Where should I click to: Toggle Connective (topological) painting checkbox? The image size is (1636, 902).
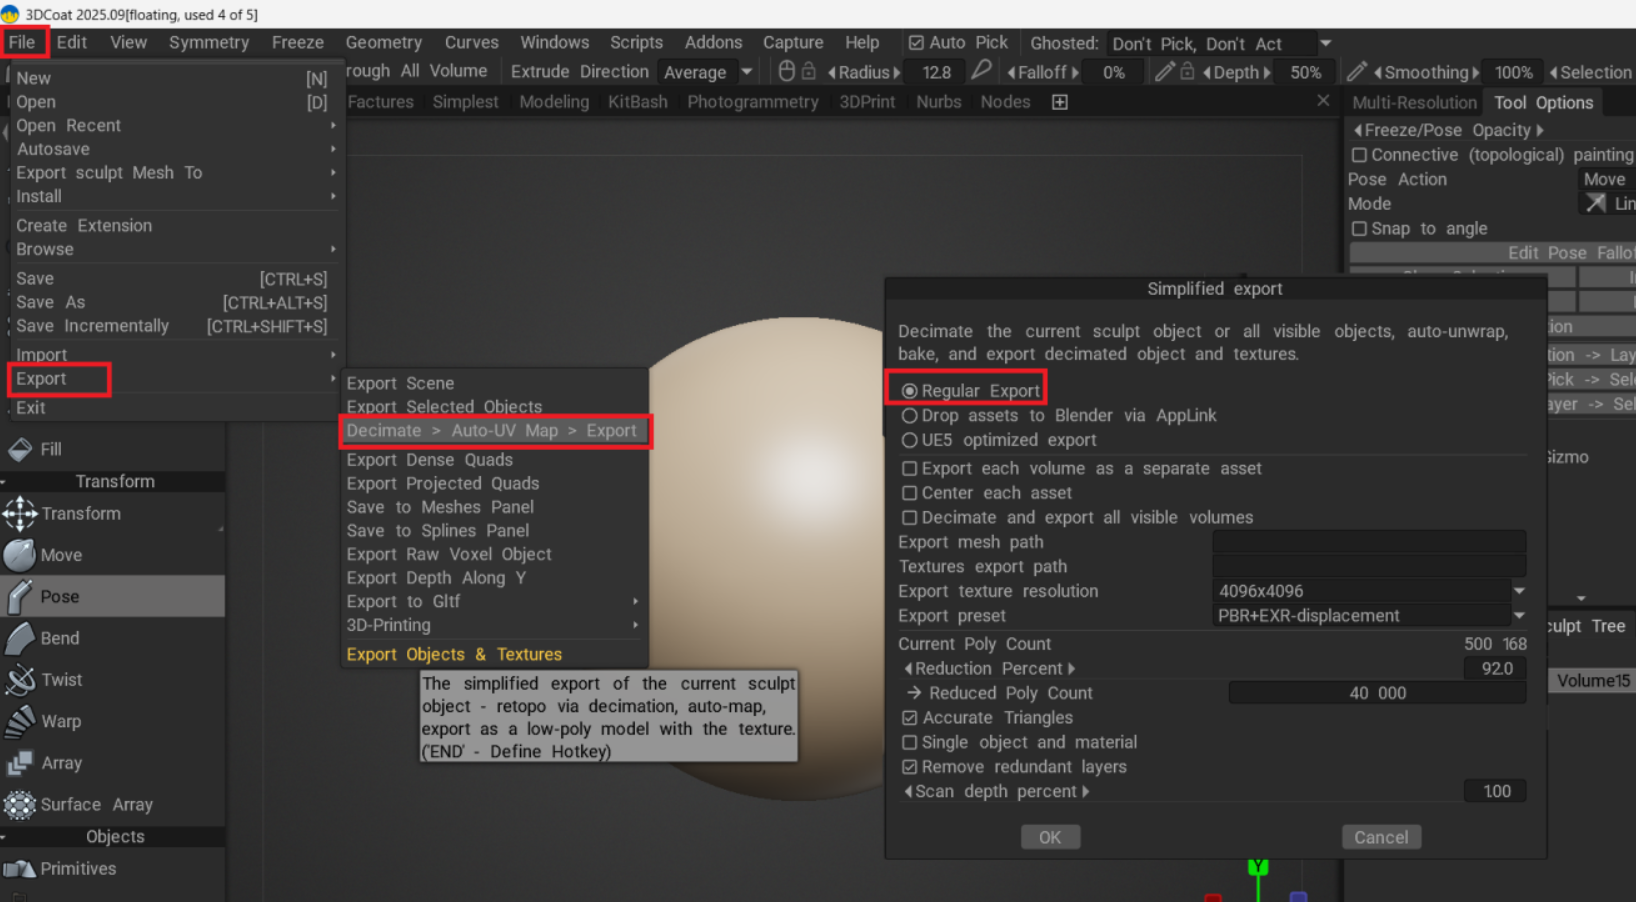(x=1359, y=155)
